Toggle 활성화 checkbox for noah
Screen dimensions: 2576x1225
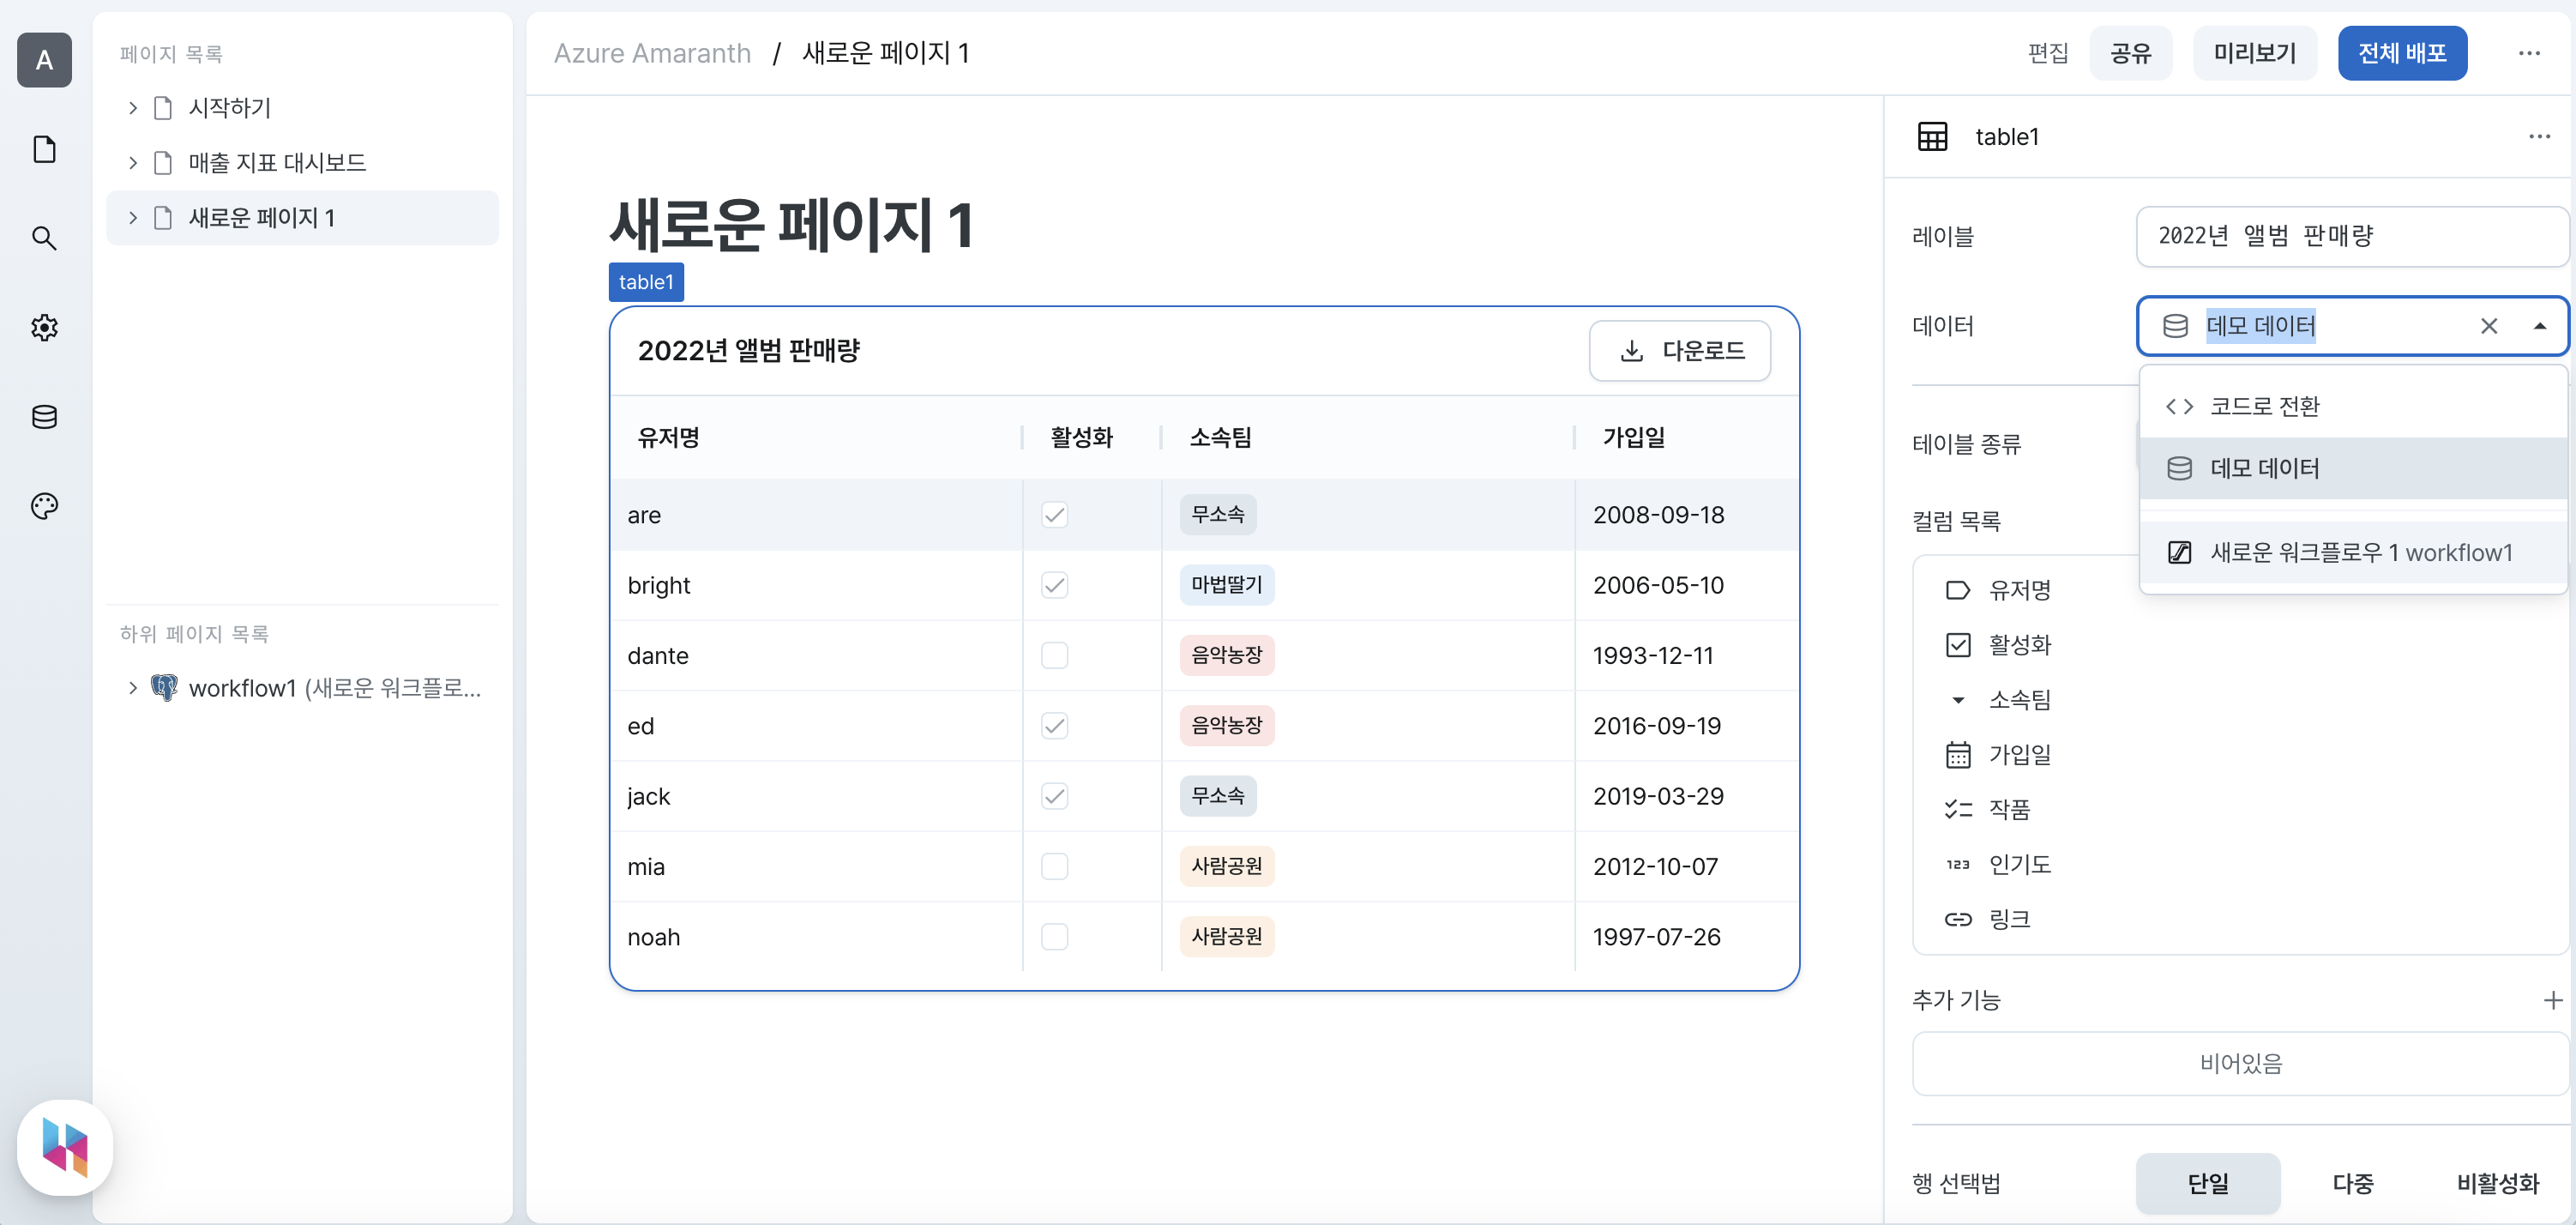tap(1054, 936)
